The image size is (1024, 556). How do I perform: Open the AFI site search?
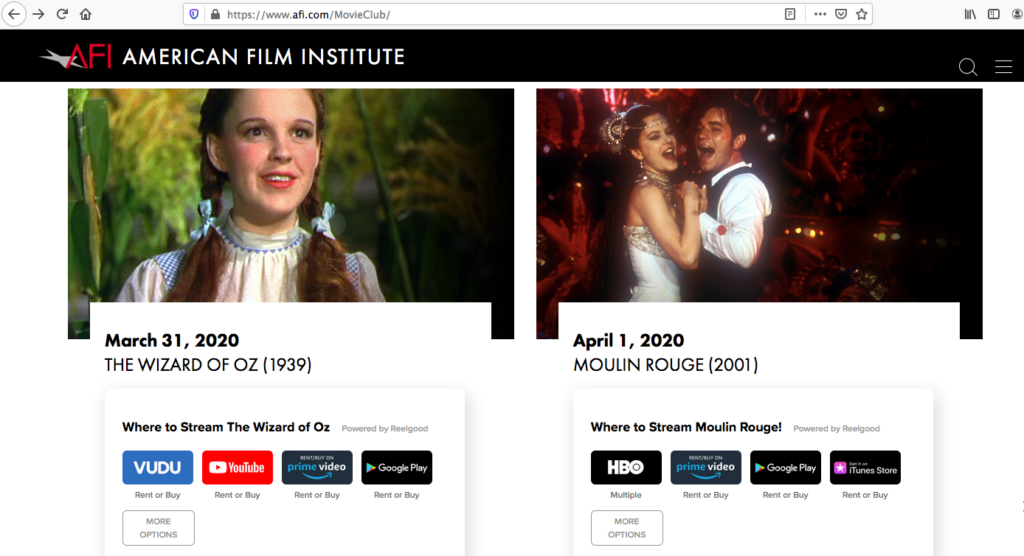coord(967,67)
